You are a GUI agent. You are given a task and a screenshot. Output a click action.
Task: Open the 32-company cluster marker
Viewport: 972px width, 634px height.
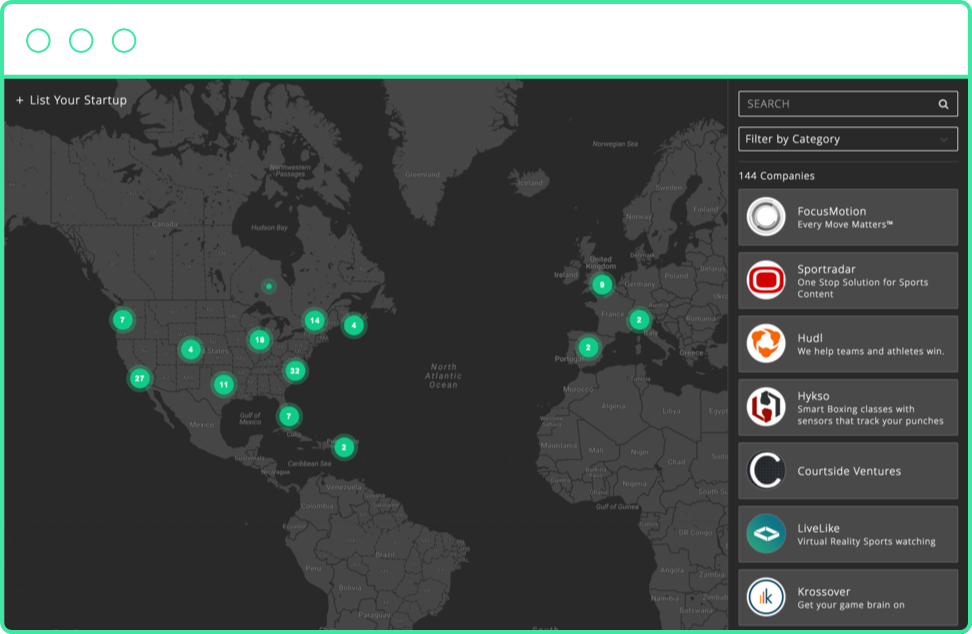point(295,371)
